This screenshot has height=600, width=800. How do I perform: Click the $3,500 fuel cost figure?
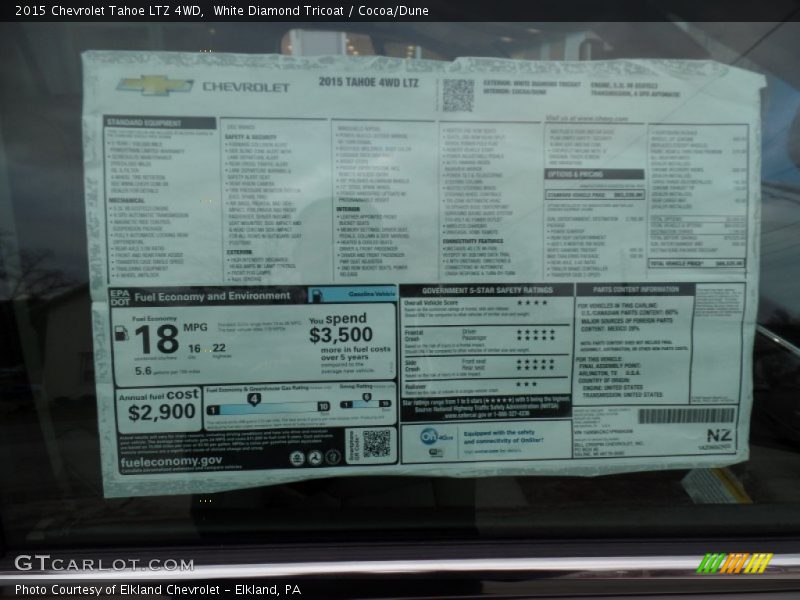point(341,335)
